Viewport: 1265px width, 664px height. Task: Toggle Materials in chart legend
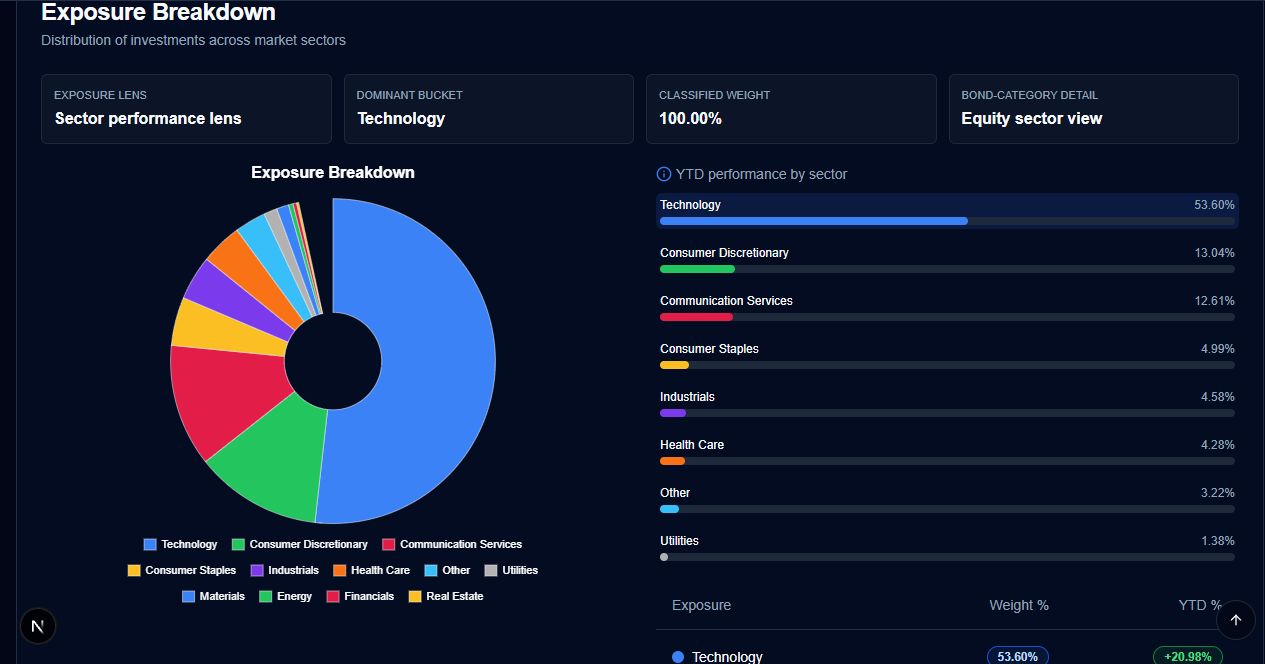click(x=213, y=596)
